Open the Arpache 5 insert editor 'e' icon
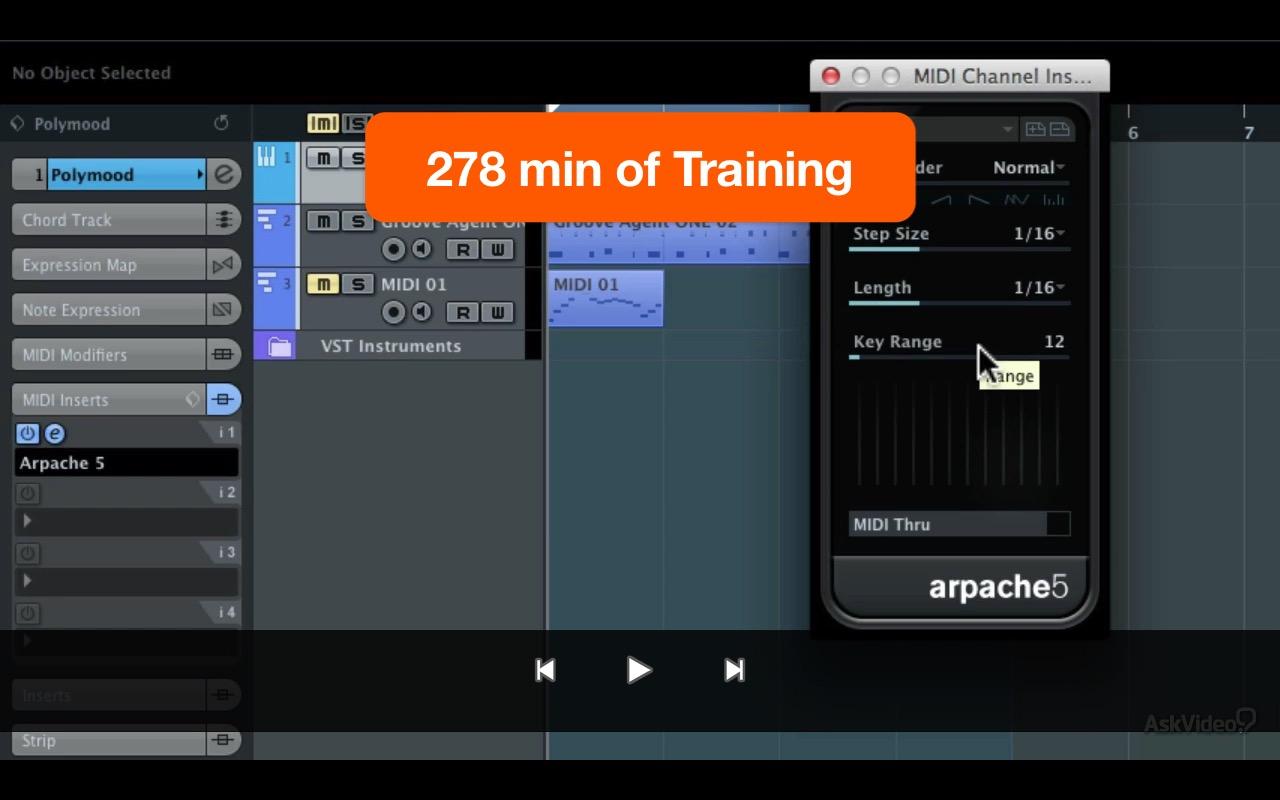 click(55, 433)
